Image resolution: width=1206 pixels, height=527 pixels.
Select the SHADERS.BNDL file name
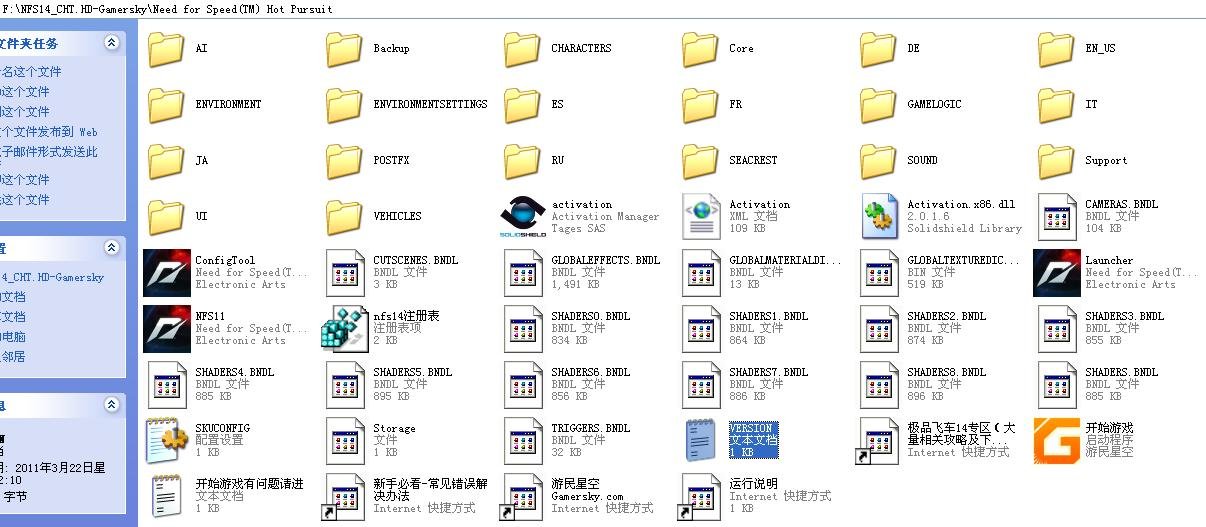tap(1121, 372)
